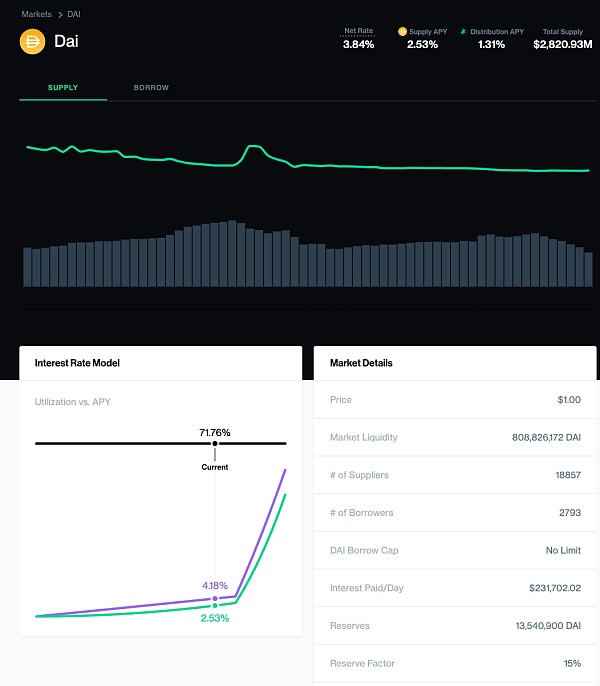This screenshot has width=600, height=686.
Task: Click the Total Supply value
Action: (562, 45)
